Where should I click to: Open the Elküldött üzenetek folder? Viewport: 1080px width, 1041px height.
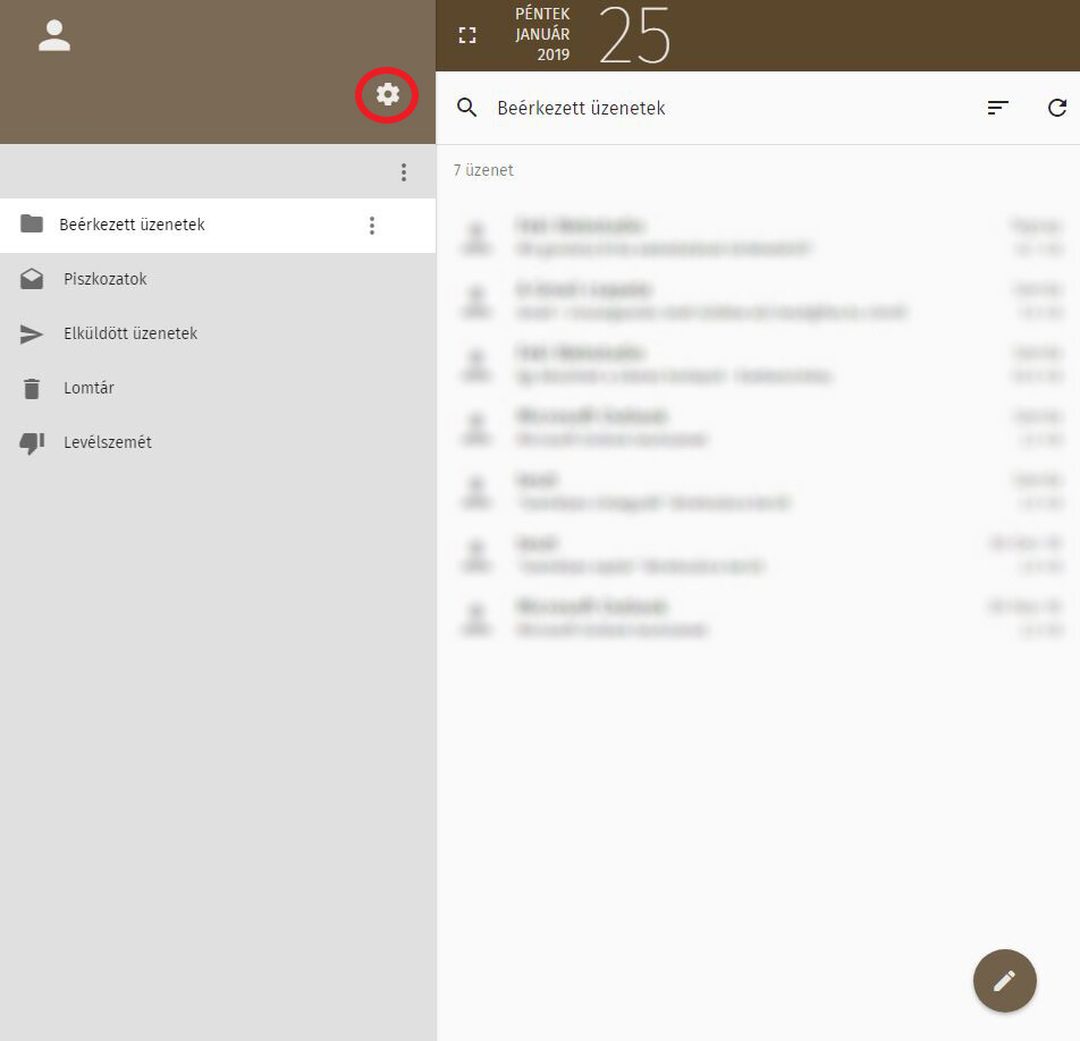click(x=218, y=333)
